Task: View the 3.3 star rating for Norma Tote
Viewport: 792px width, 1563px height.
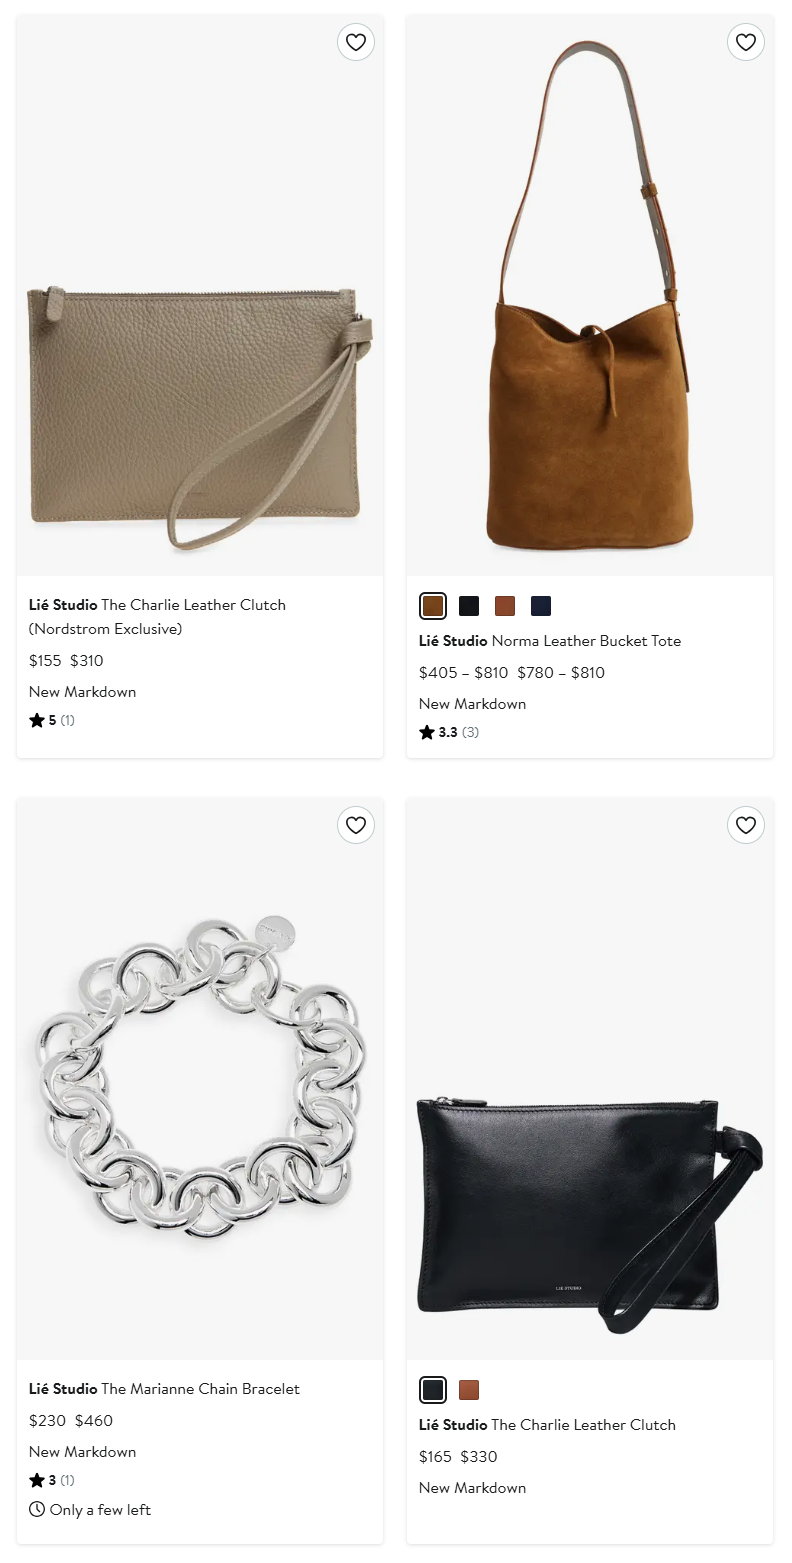Action: coord(449,732)
